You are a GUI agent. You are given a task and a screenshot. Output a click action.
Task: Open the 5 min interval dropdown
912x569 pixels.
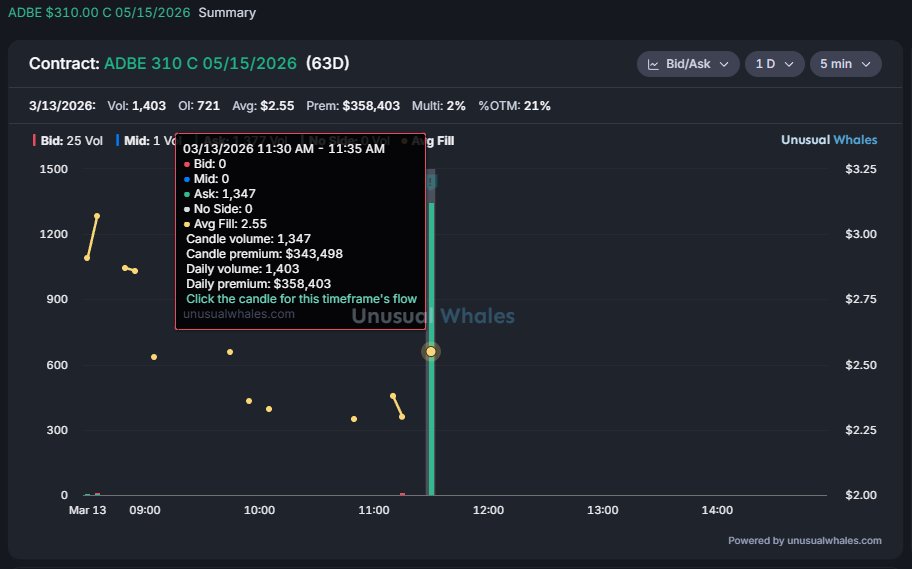845,64
